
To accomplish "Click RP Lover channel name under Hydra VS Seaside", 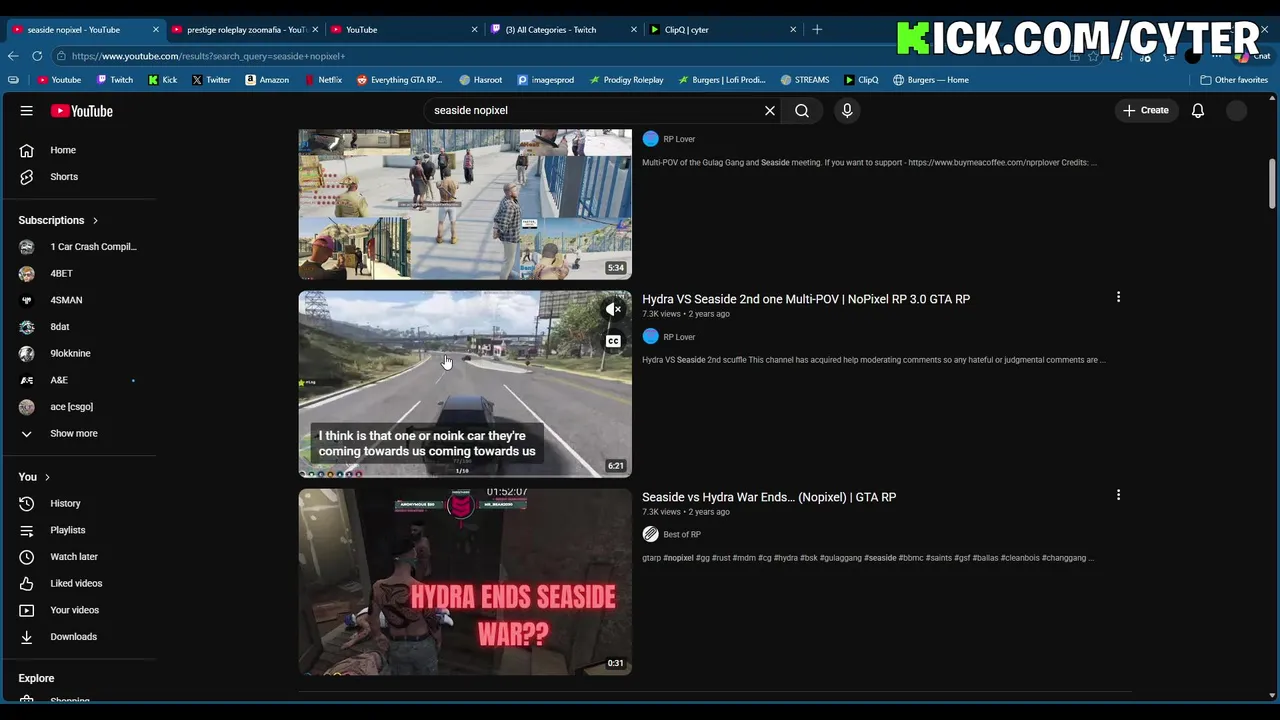I will pos(679,337).
